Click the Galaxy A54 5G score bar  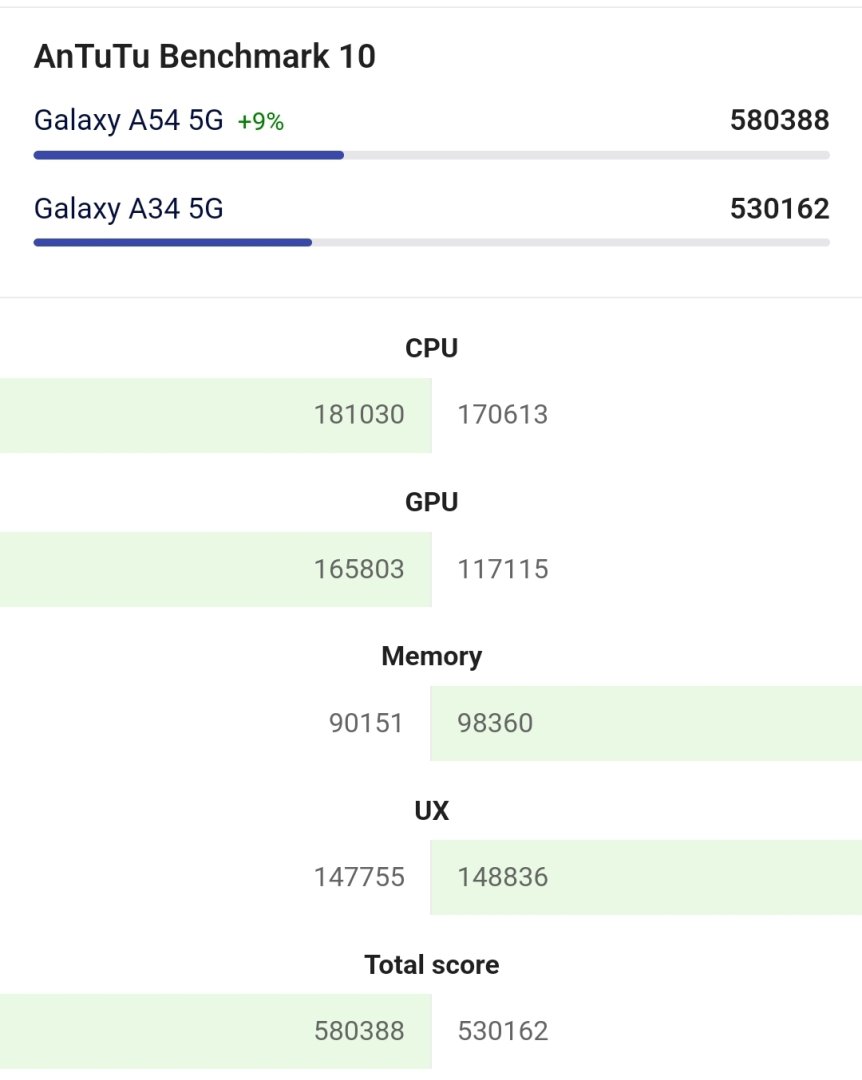[x=431, y=155]
